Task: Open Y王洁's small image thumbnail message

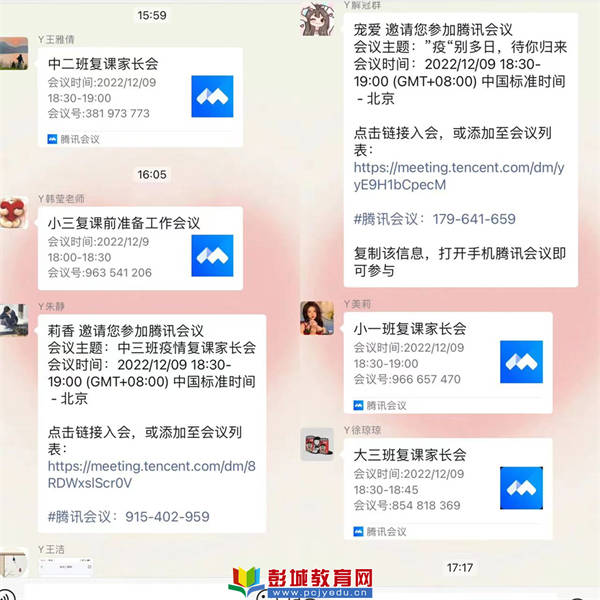Action: coord(66,566)
